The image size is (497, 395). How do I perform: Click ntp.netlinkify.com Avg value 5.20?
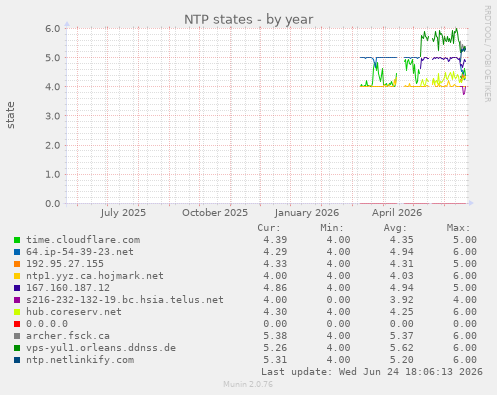click(402, 360)
